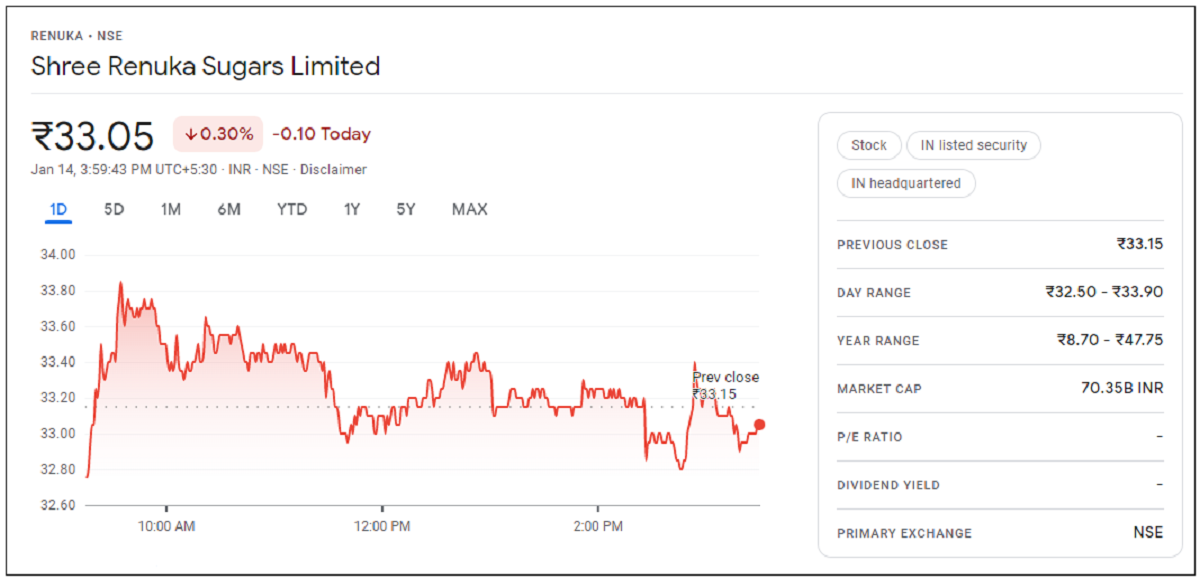Show the 6M chart range

click(229, 209)
